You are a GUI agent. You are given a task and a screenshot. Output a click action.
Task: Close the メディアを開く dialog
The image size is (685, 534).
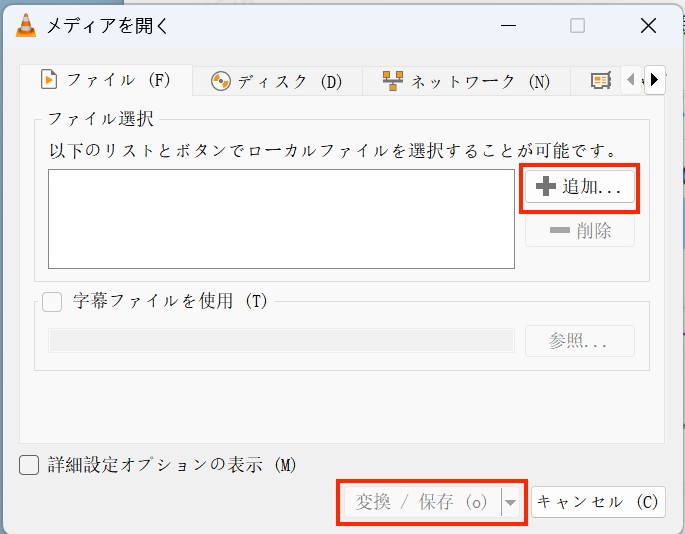pos(648,26)
